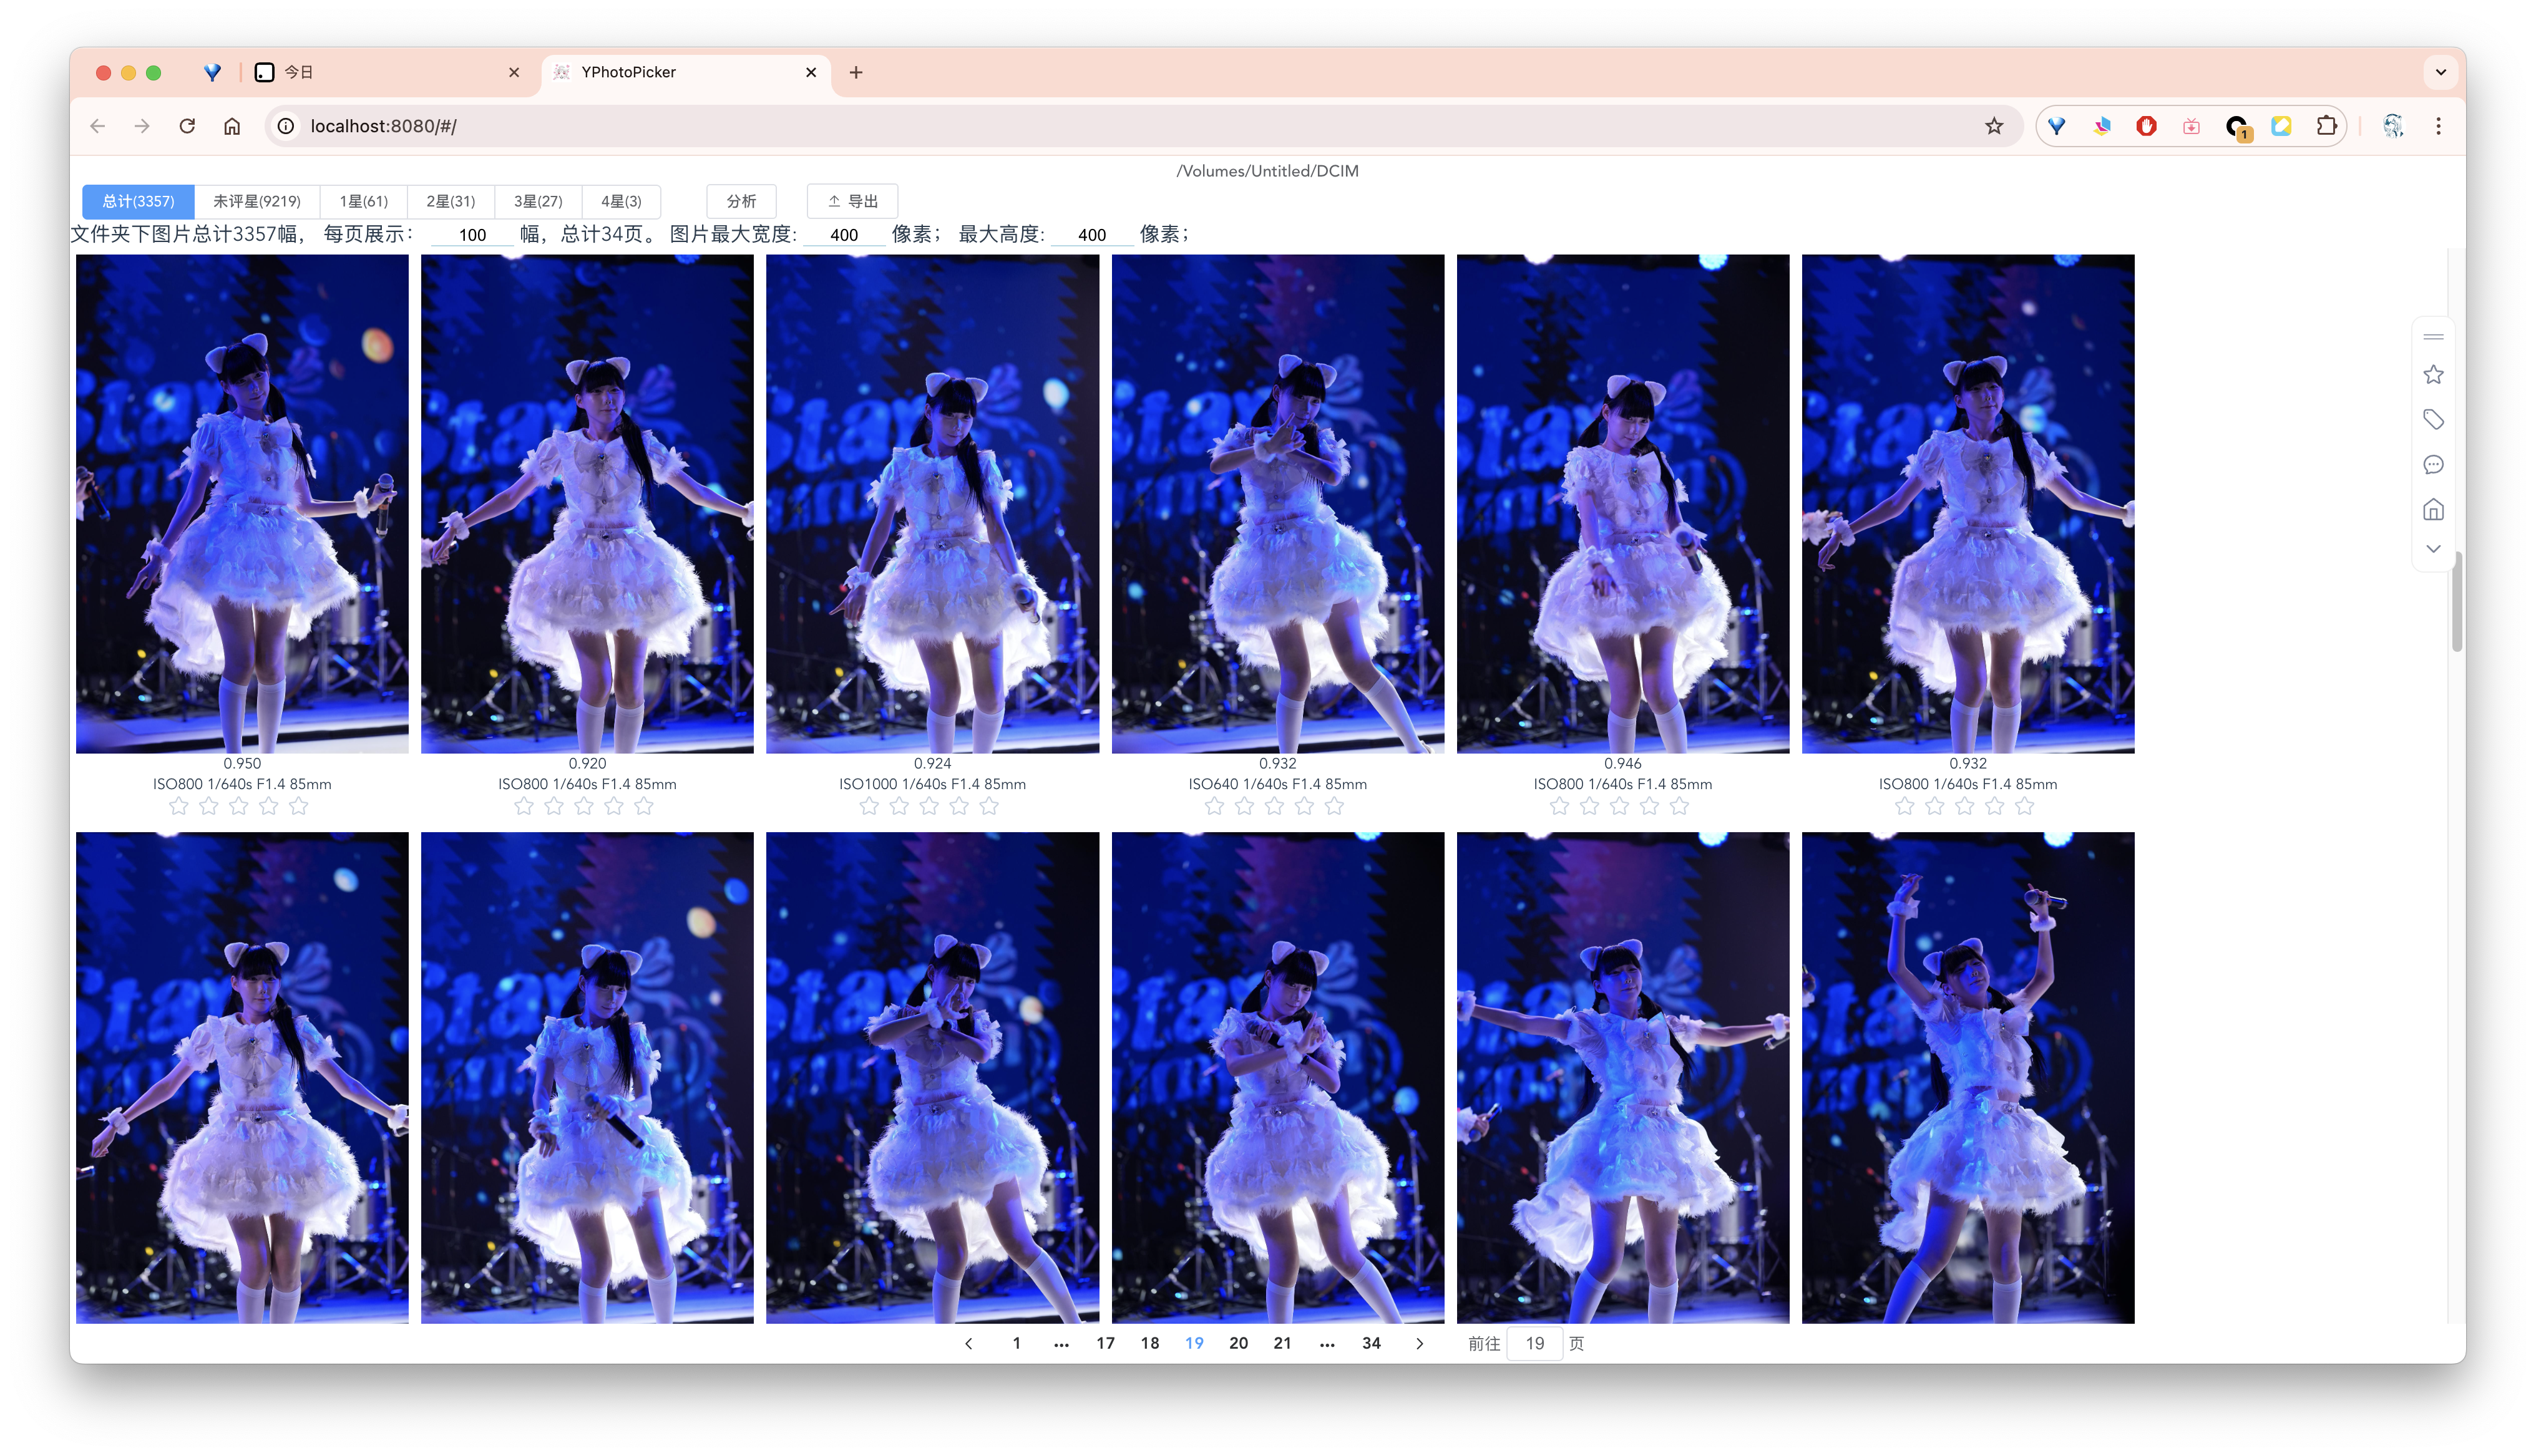This screenshot has height=1456, width=2536.
Task: Give the 0.920 photo three stars
Action: (584, 806)
